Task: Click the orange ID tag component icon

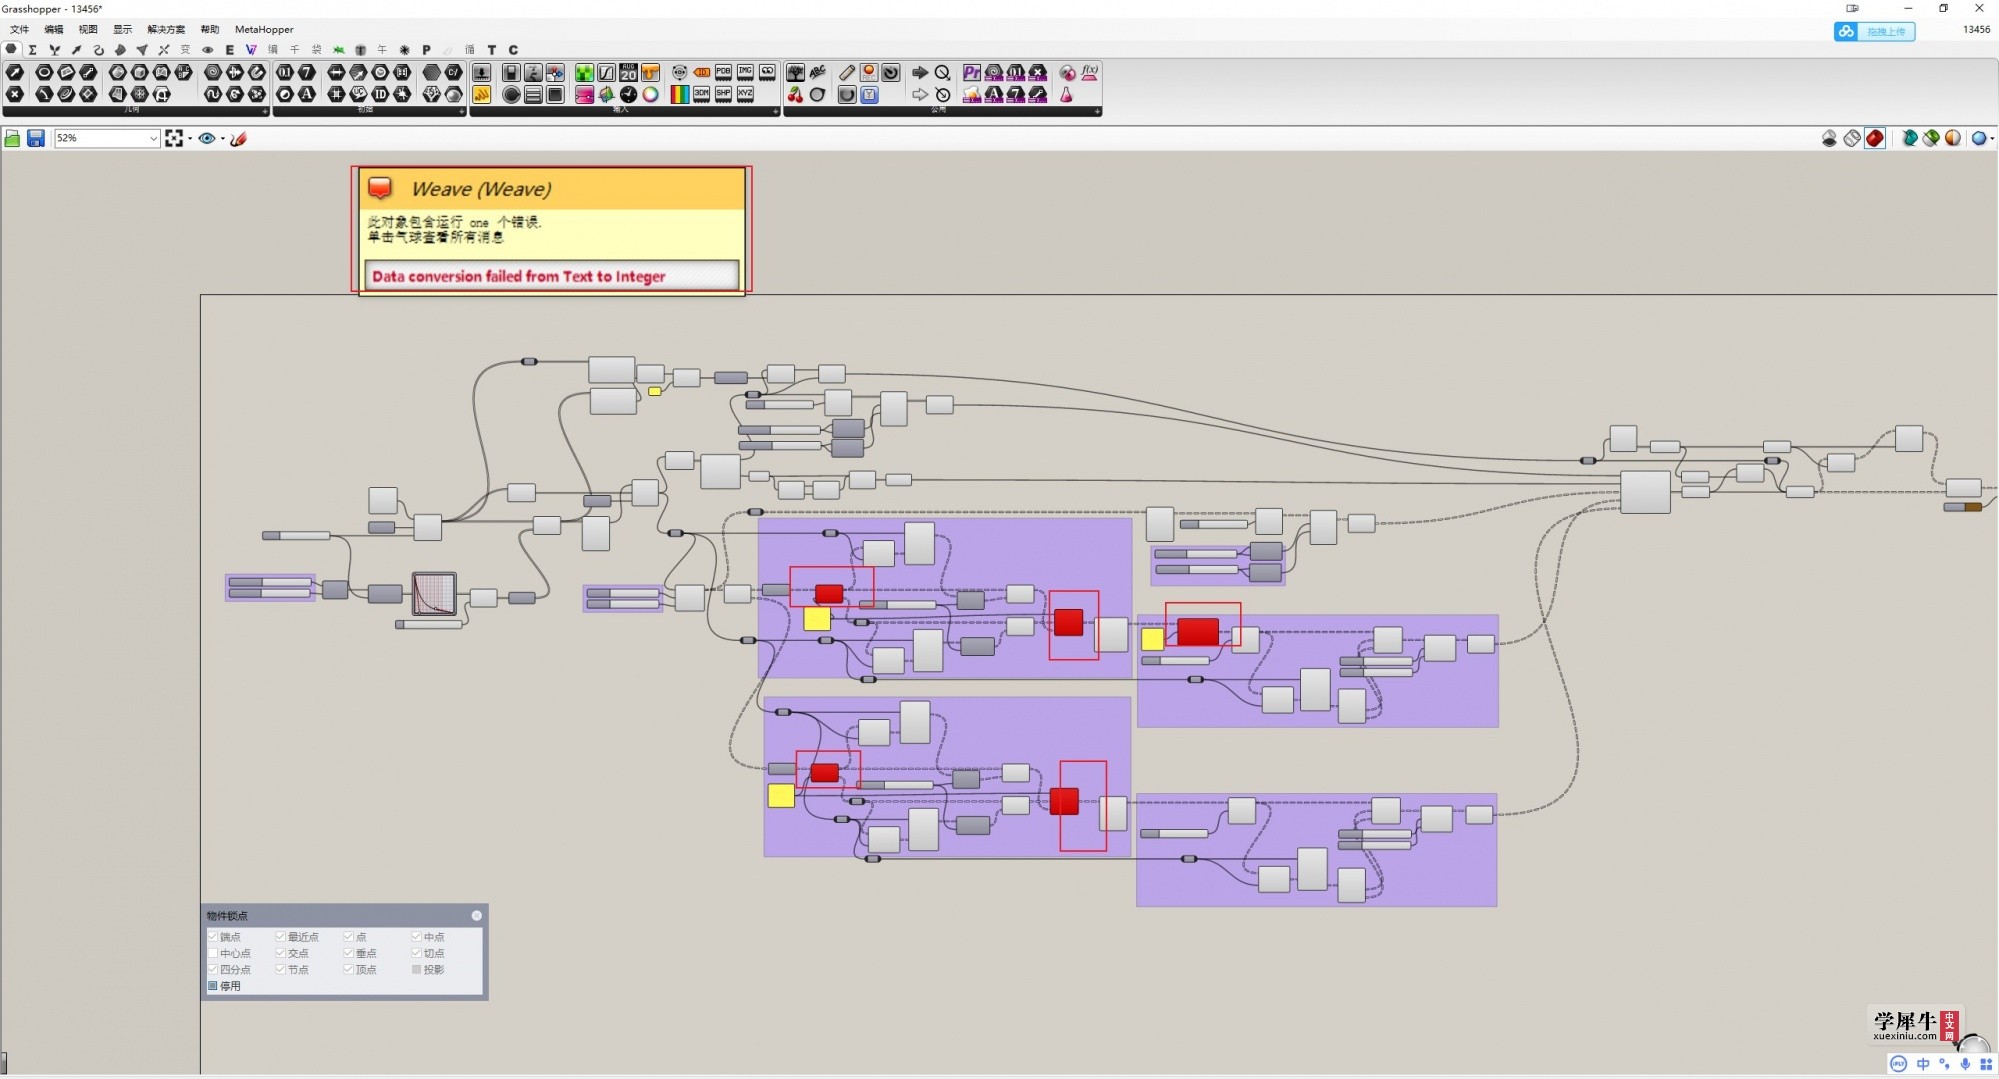Action: (701, 72)
